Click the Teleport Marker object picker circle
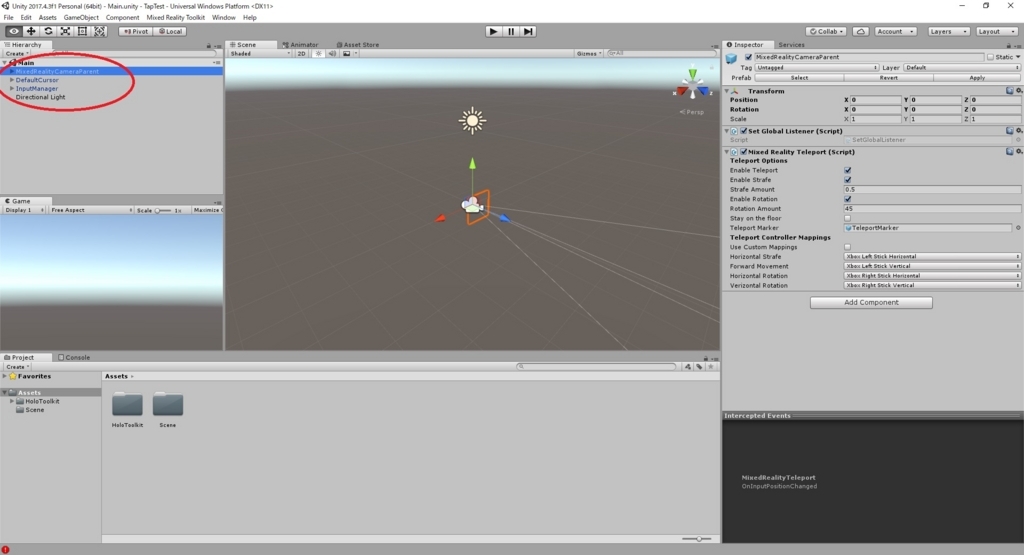Viewport: 1024px width, 555px height. pyautogui.click(x=1017, y=228)
